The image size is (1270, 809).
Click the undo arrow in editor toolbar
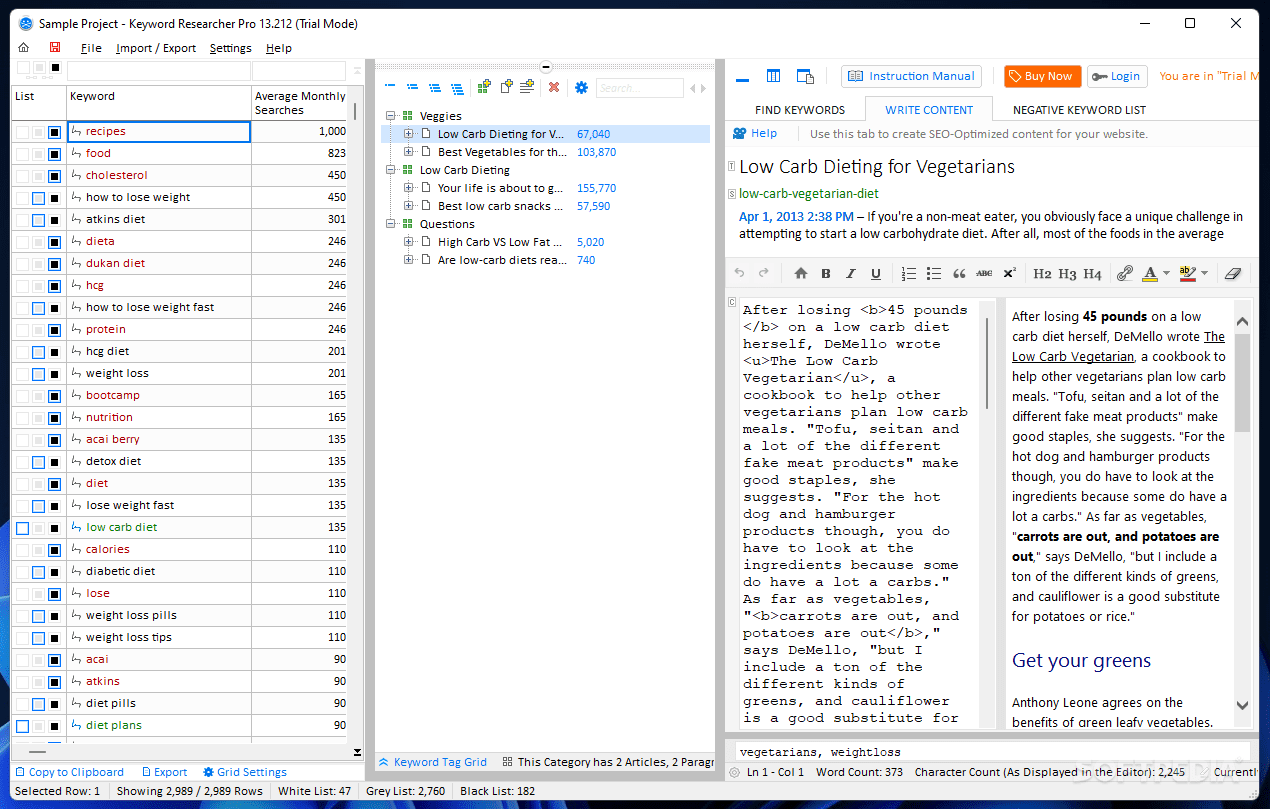coord(739,273)
